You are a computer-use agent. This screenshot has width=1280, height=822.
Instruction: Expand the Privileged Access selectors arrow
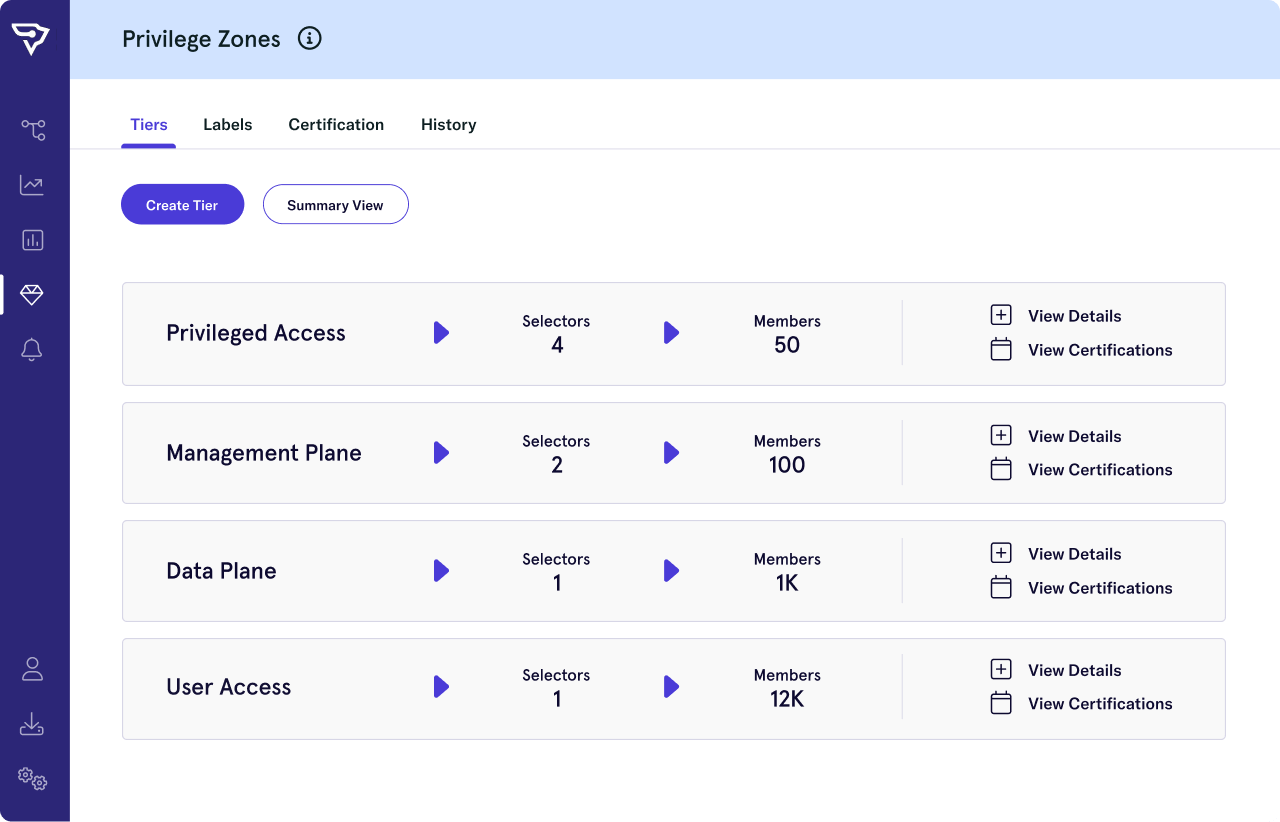[441, 333]
